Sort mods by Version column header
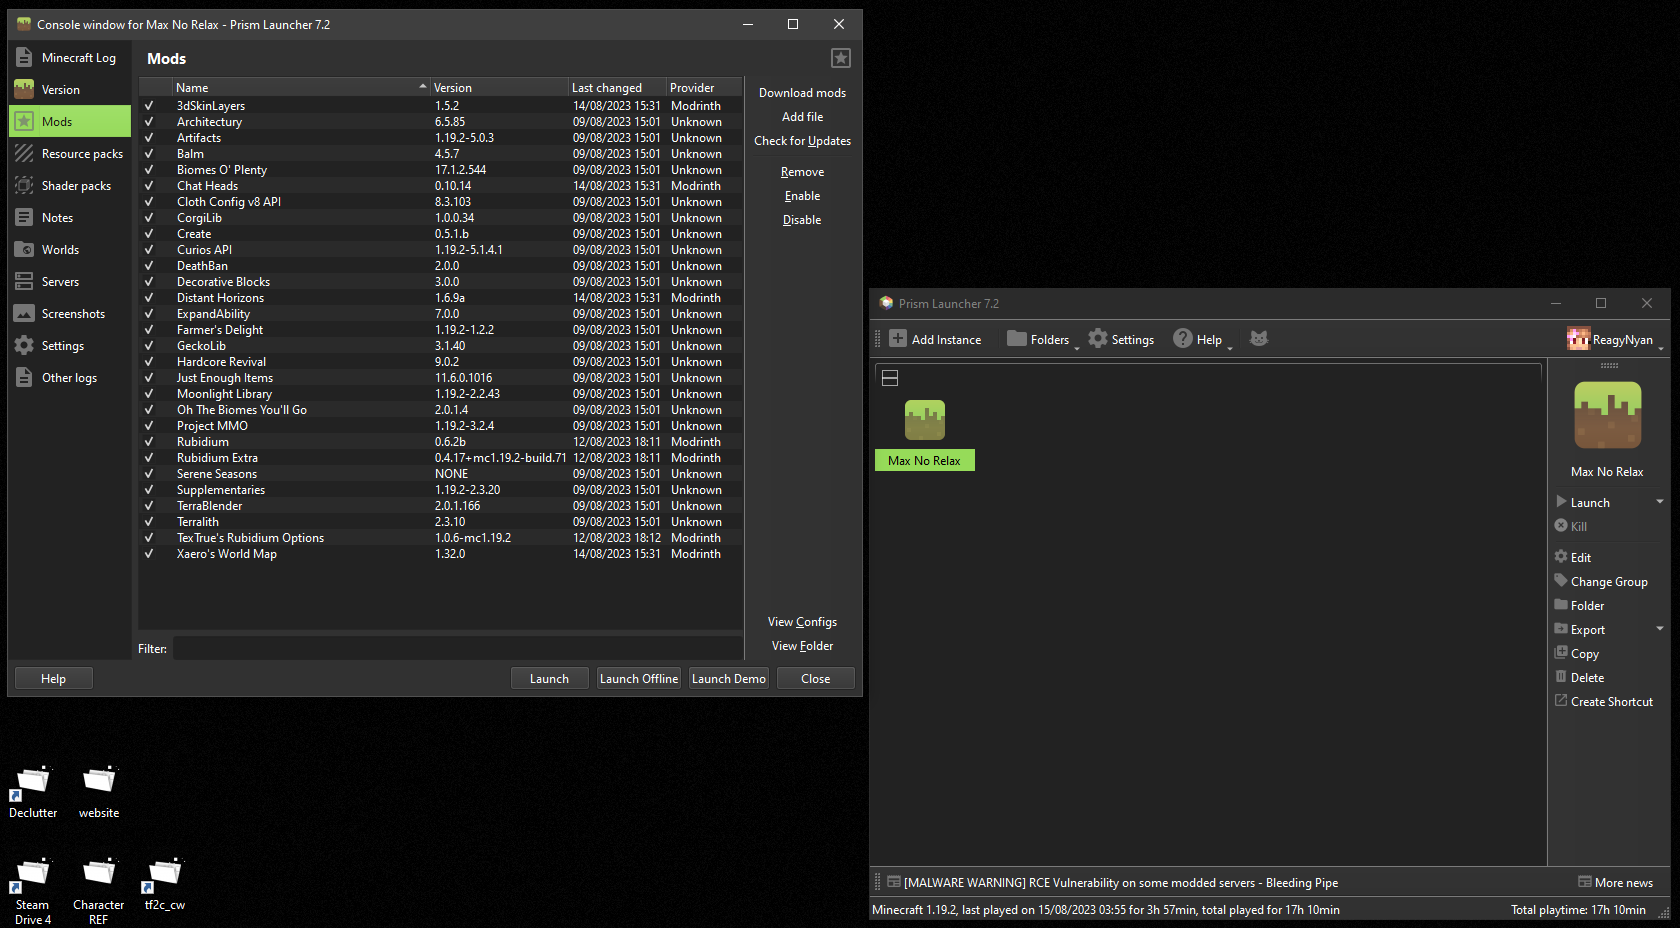 point(498,88)
